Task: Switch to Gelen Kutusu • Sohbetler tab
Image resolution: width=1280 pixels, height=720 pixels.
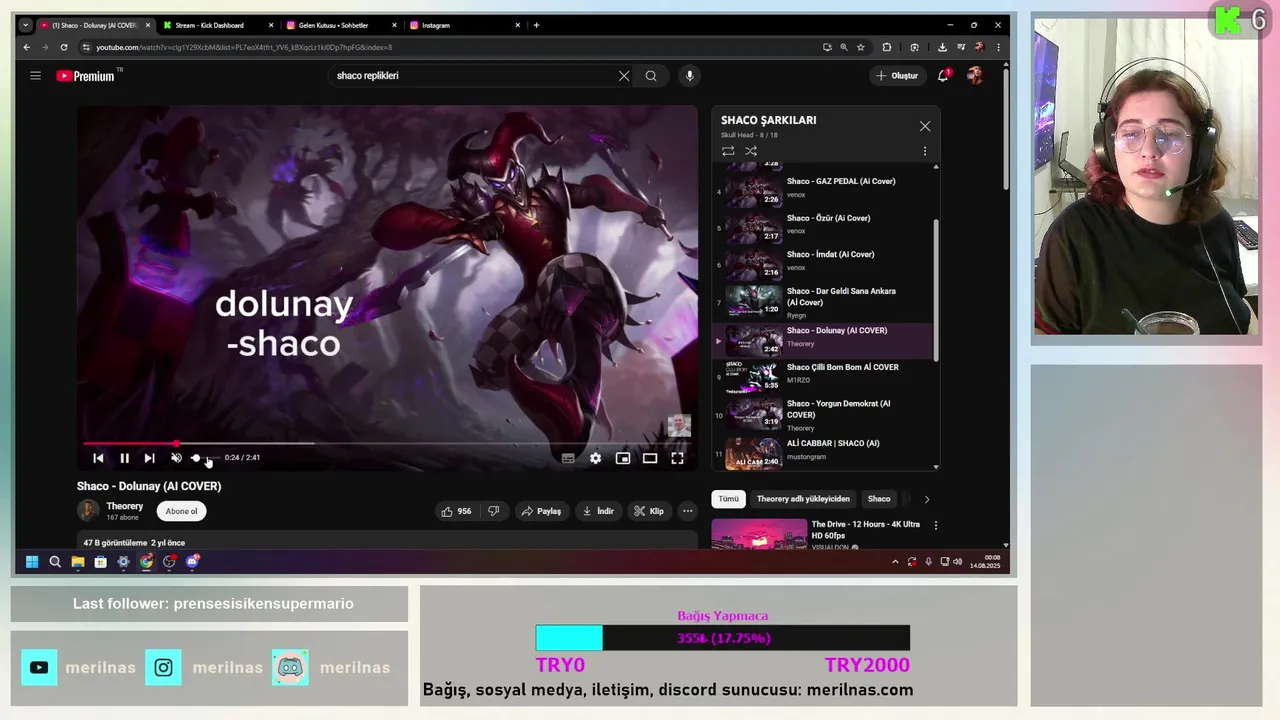Action: (x=340, y=25)
